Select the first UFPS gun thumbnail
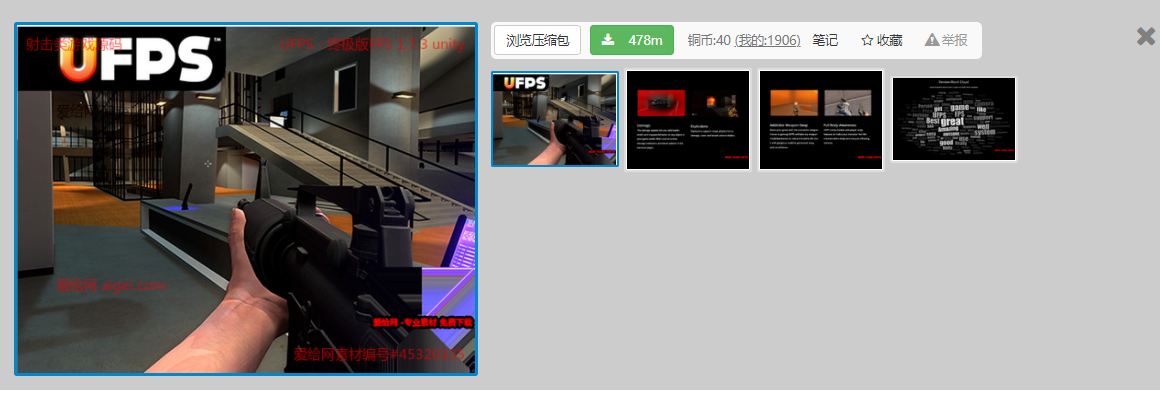The image size is (1166, 394). [555, 119]
